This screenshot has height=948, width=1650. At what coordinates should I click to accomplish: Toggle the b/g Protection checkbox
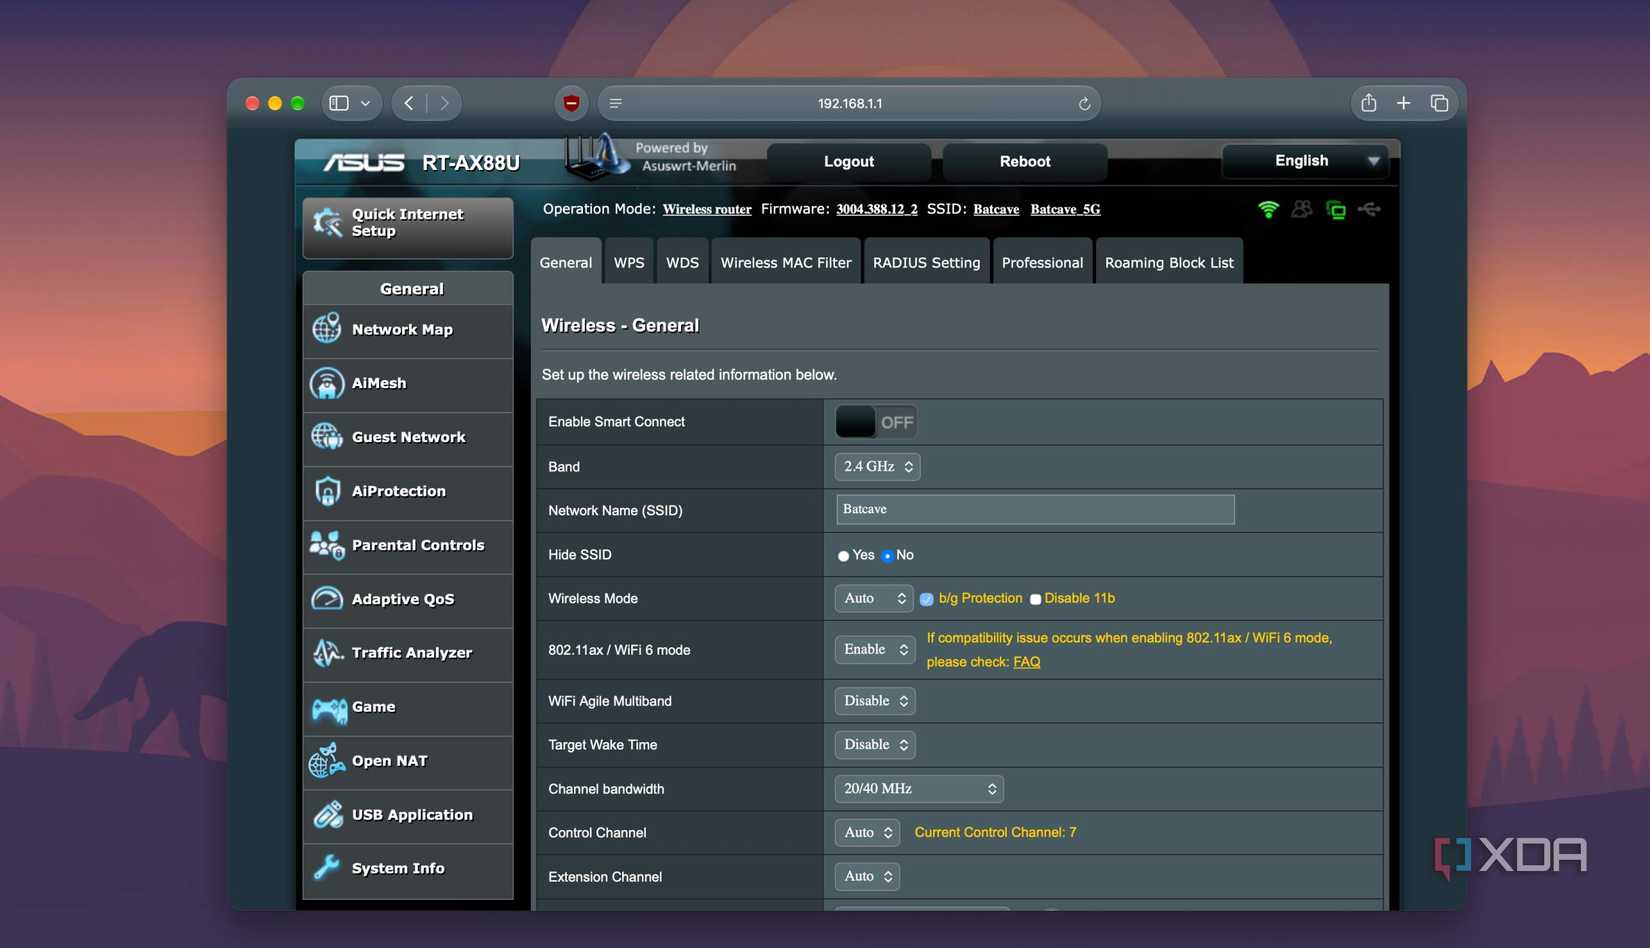(x=927, y=599)
